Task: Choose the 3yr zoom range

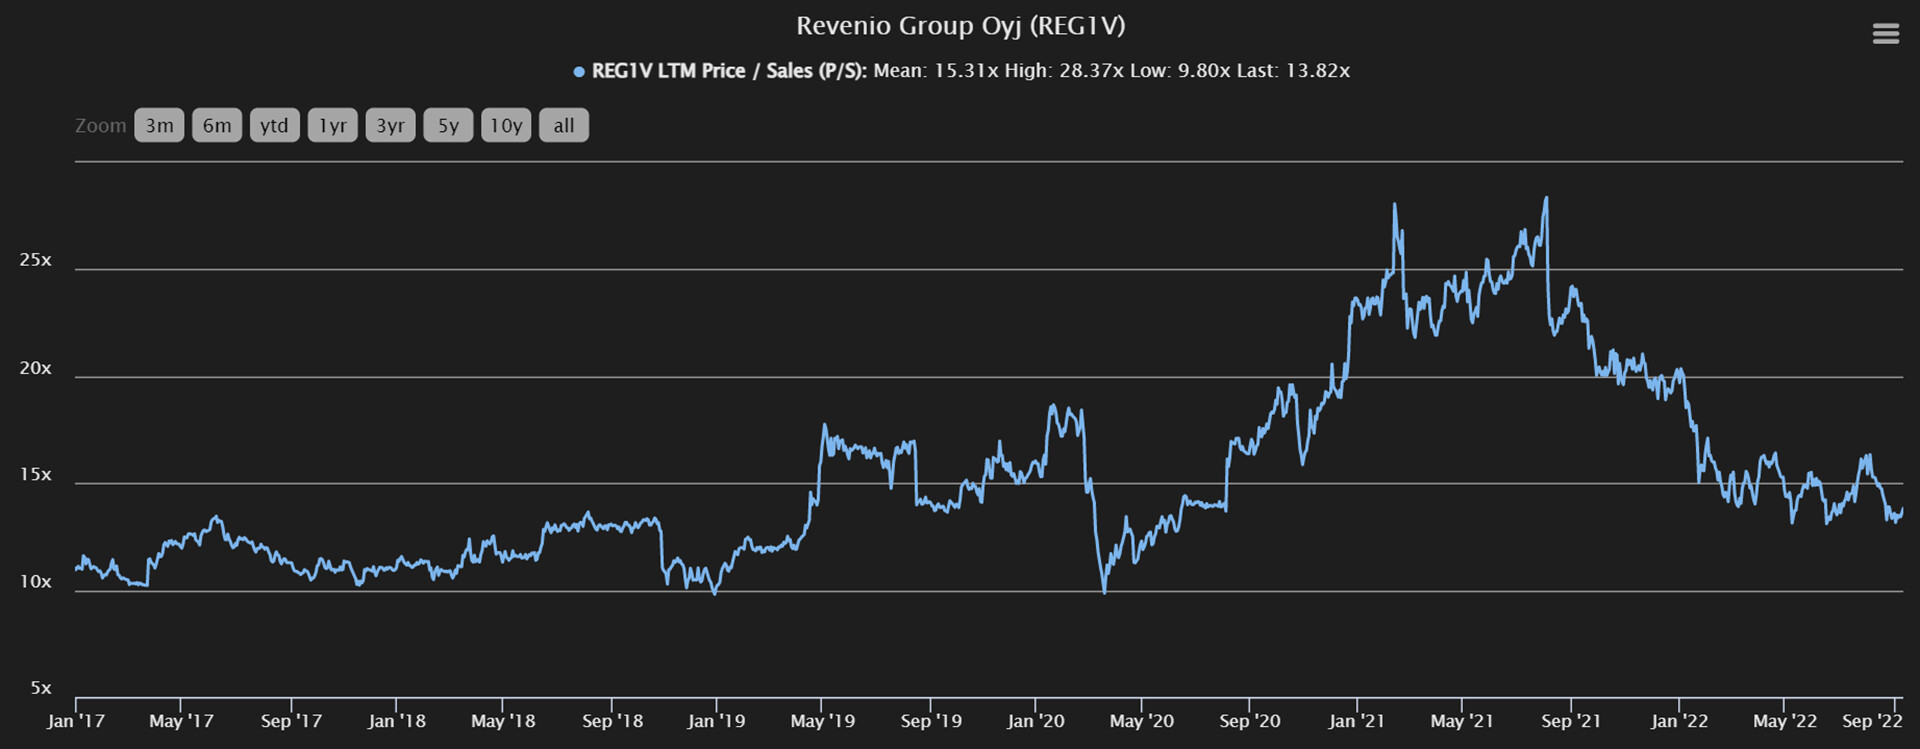Action: (390, 126)
